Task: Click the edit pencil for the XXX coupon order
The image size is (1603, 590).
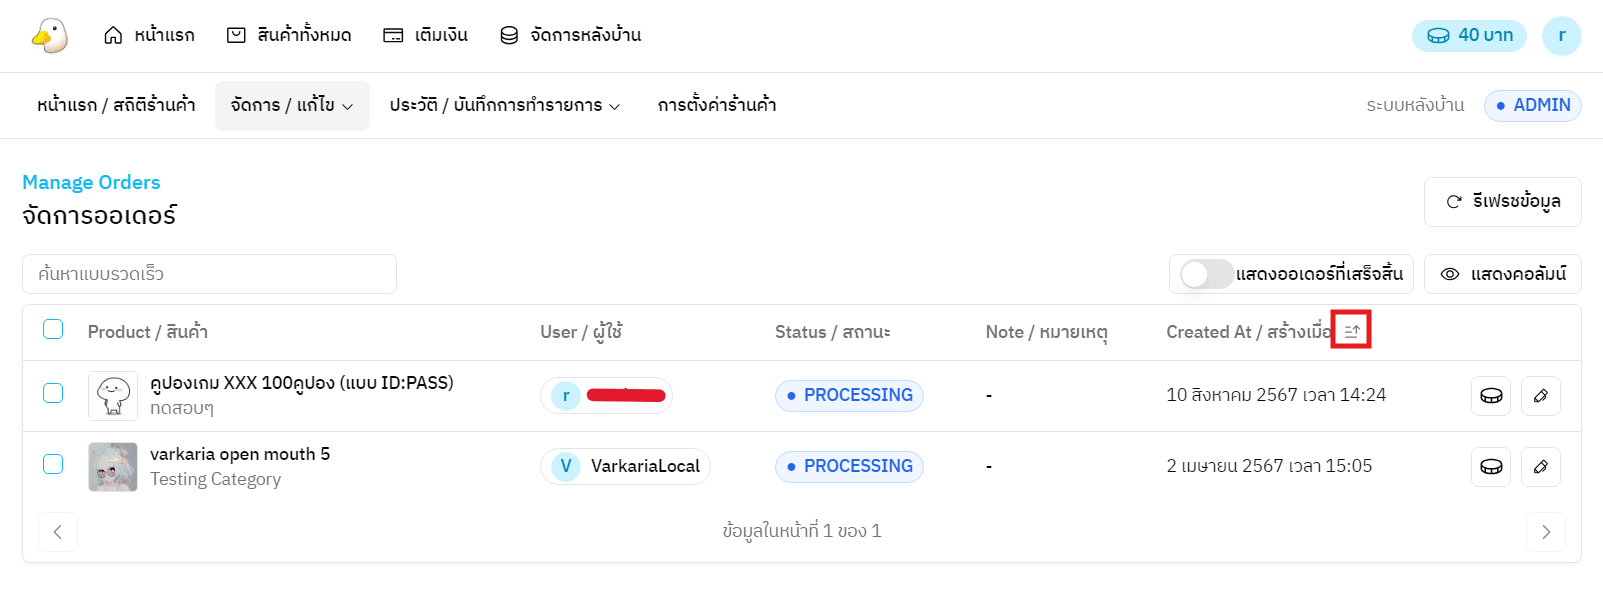Action: click(1540, 396)
